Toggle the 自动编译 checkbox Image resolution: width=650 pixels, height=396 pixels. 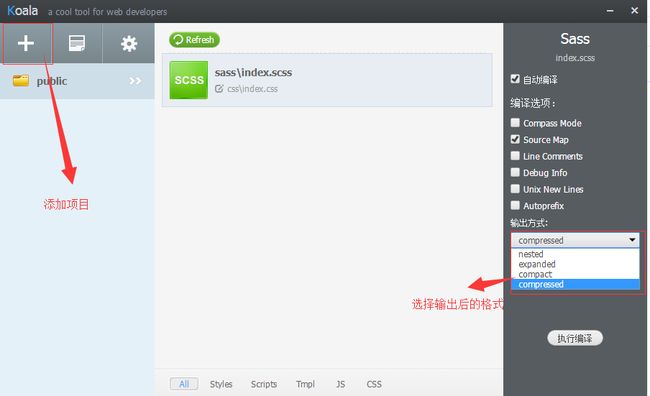[515, 79]
